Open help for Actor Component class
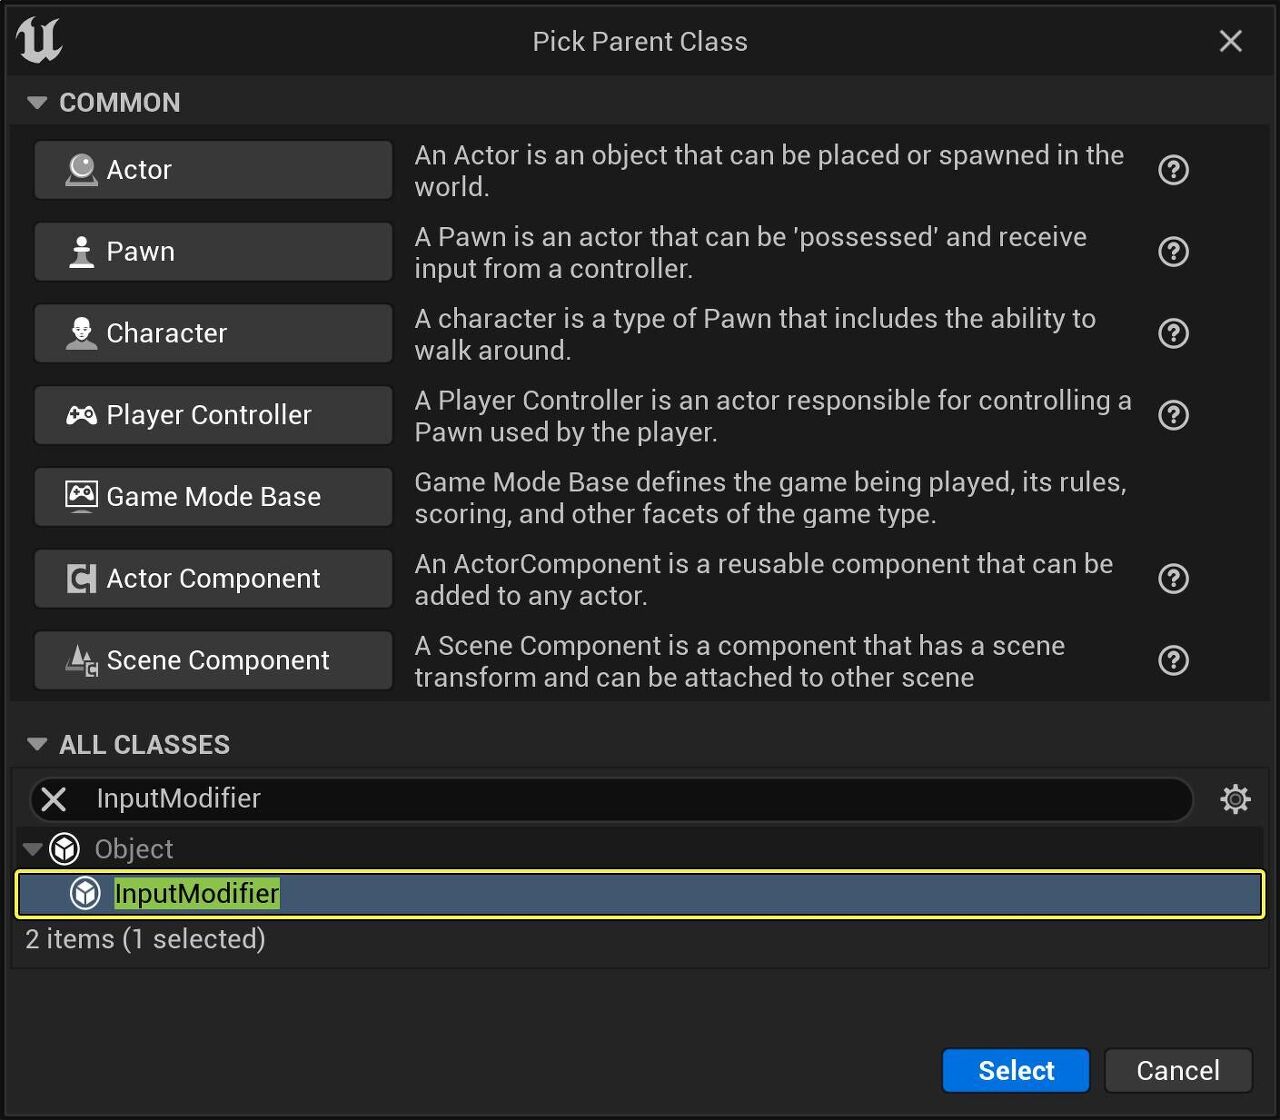 click(1173, 578)
